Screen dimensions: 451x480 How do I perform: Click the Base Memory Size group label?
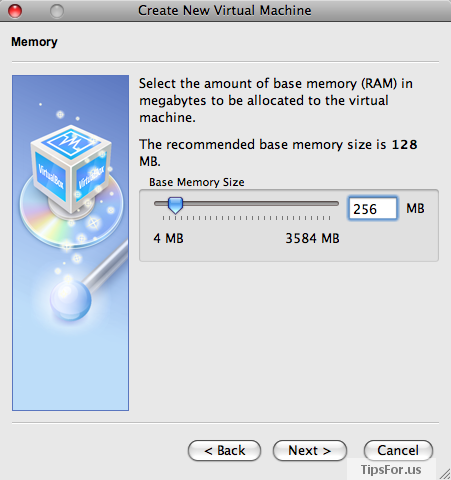[197, 182]
